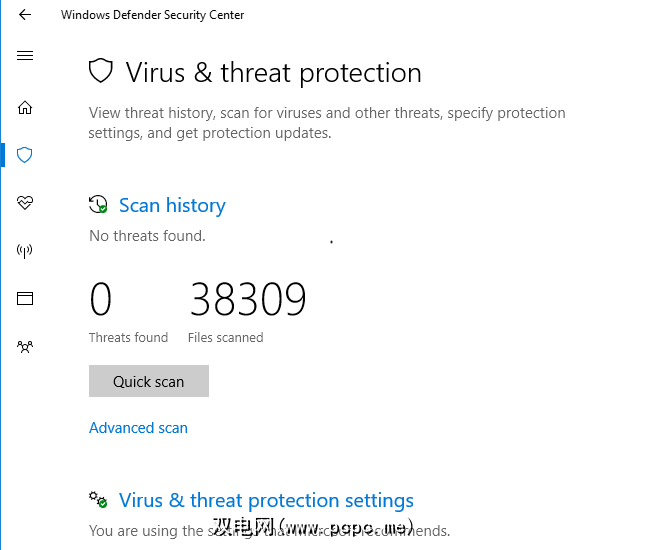
Task: Click the Threats found count of 0
Action: click(101, 300)
